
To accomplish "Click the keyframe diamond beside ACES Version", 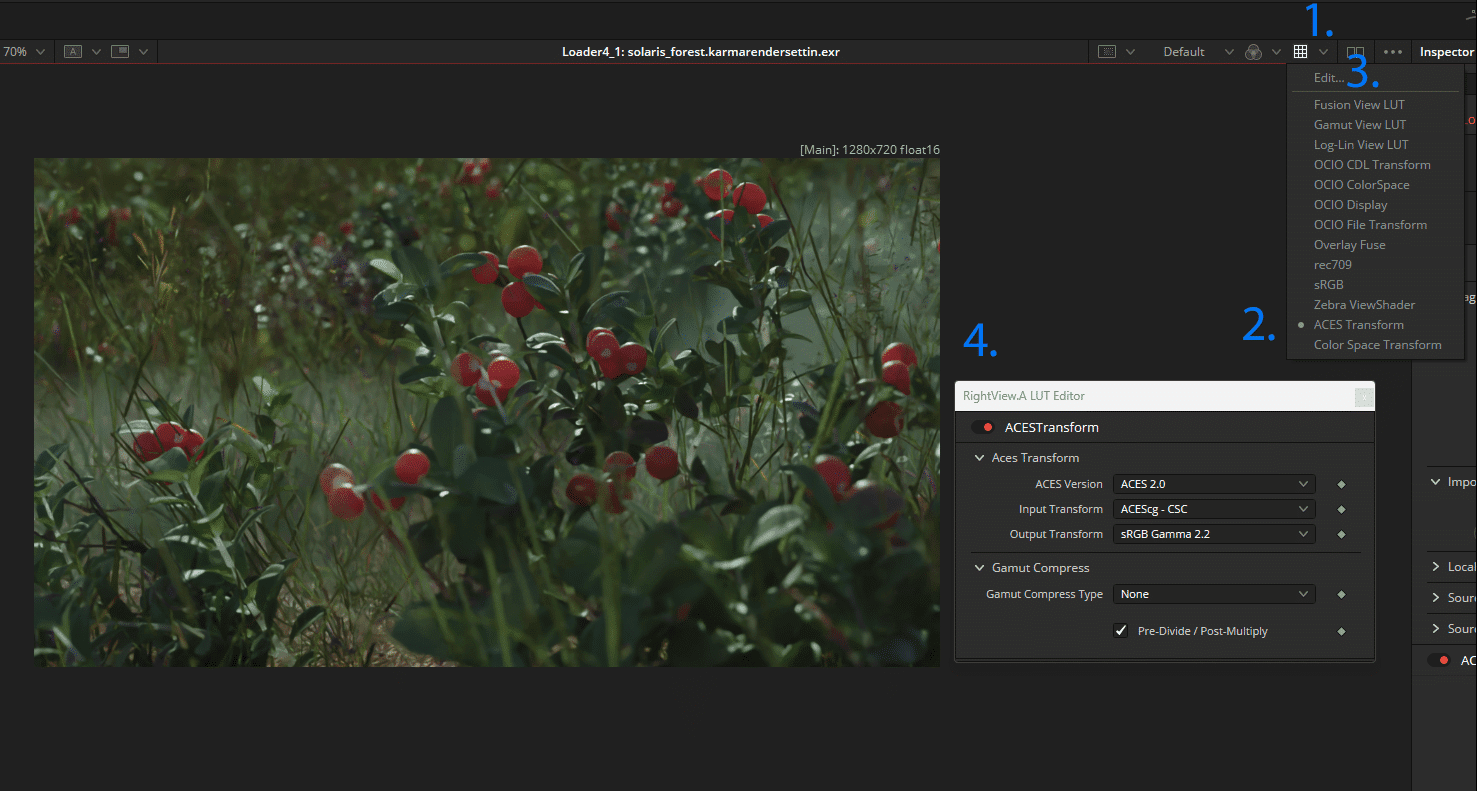I will coord(1341,483).
